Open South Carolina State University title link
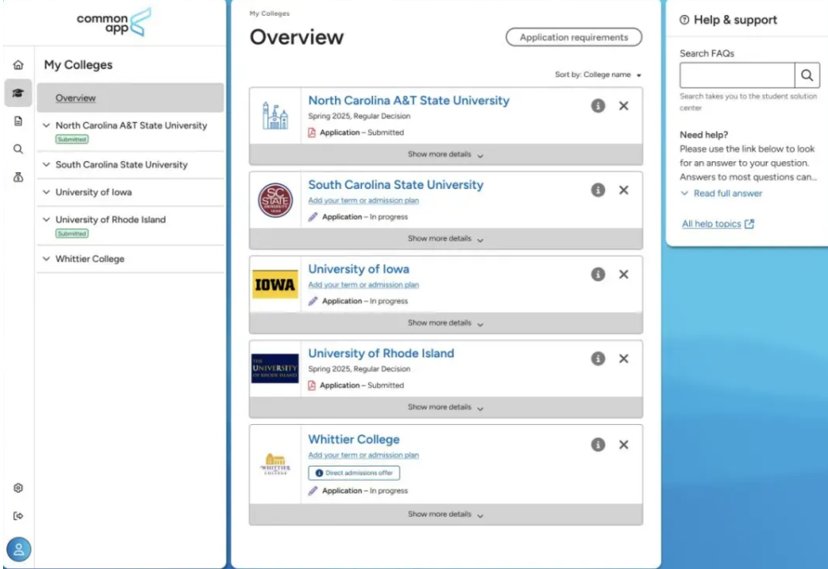Image resolution: width=828 pixels, height=569 pixels. pyautogui.click(x=396, y=185)
